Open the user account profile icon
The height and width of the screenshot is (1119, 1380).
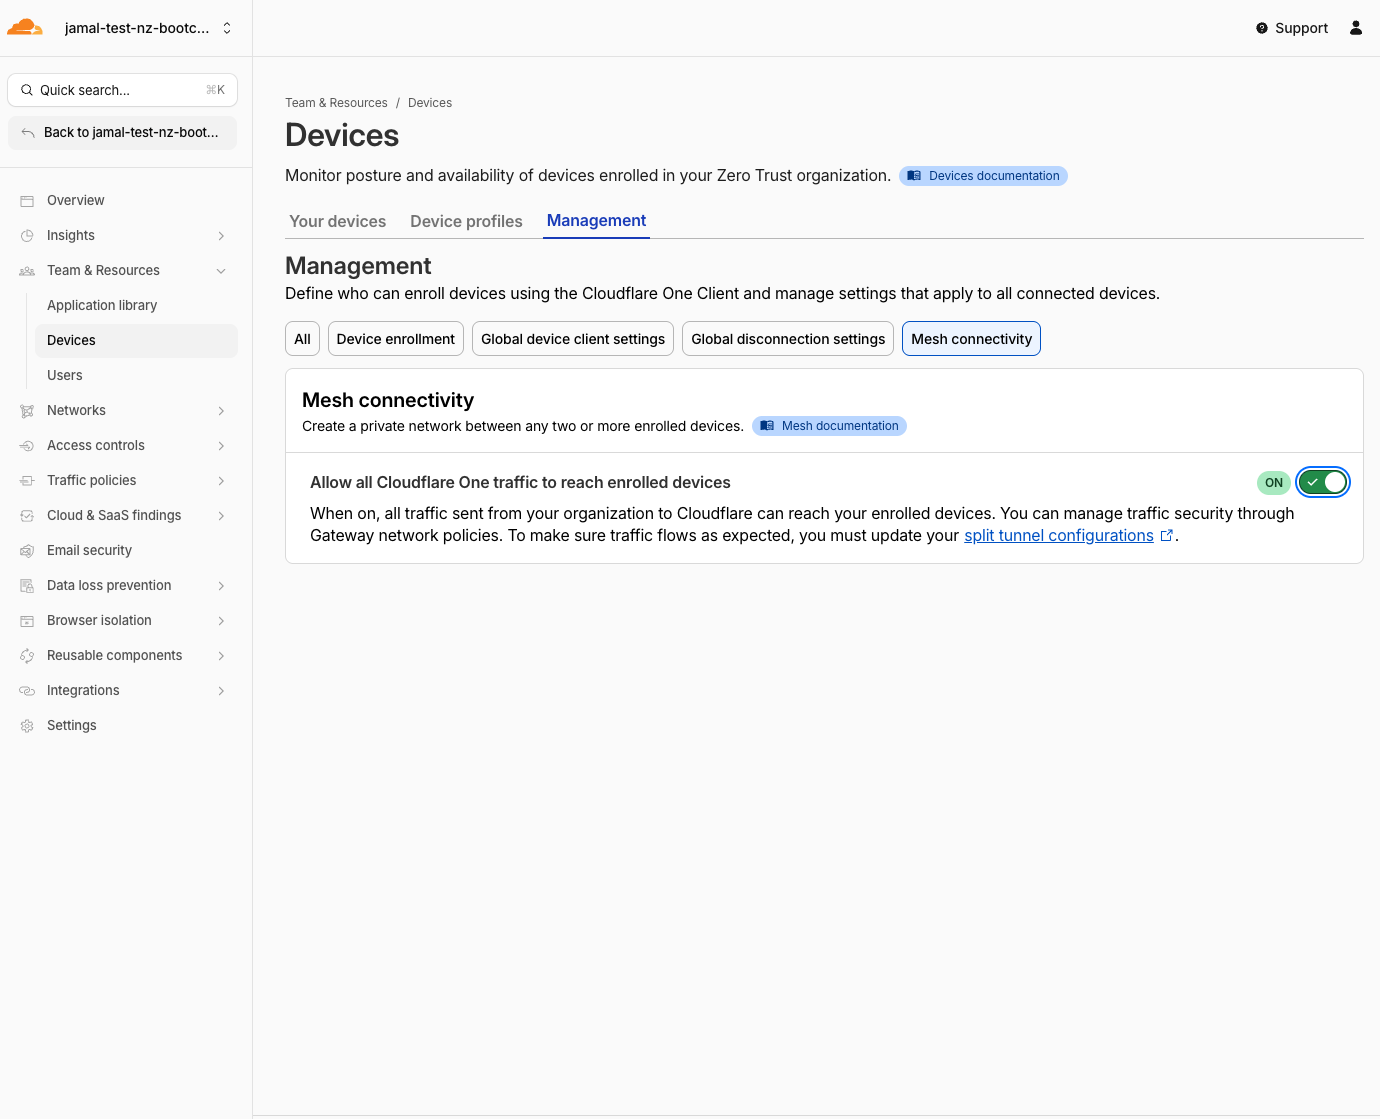(1356, 28)
